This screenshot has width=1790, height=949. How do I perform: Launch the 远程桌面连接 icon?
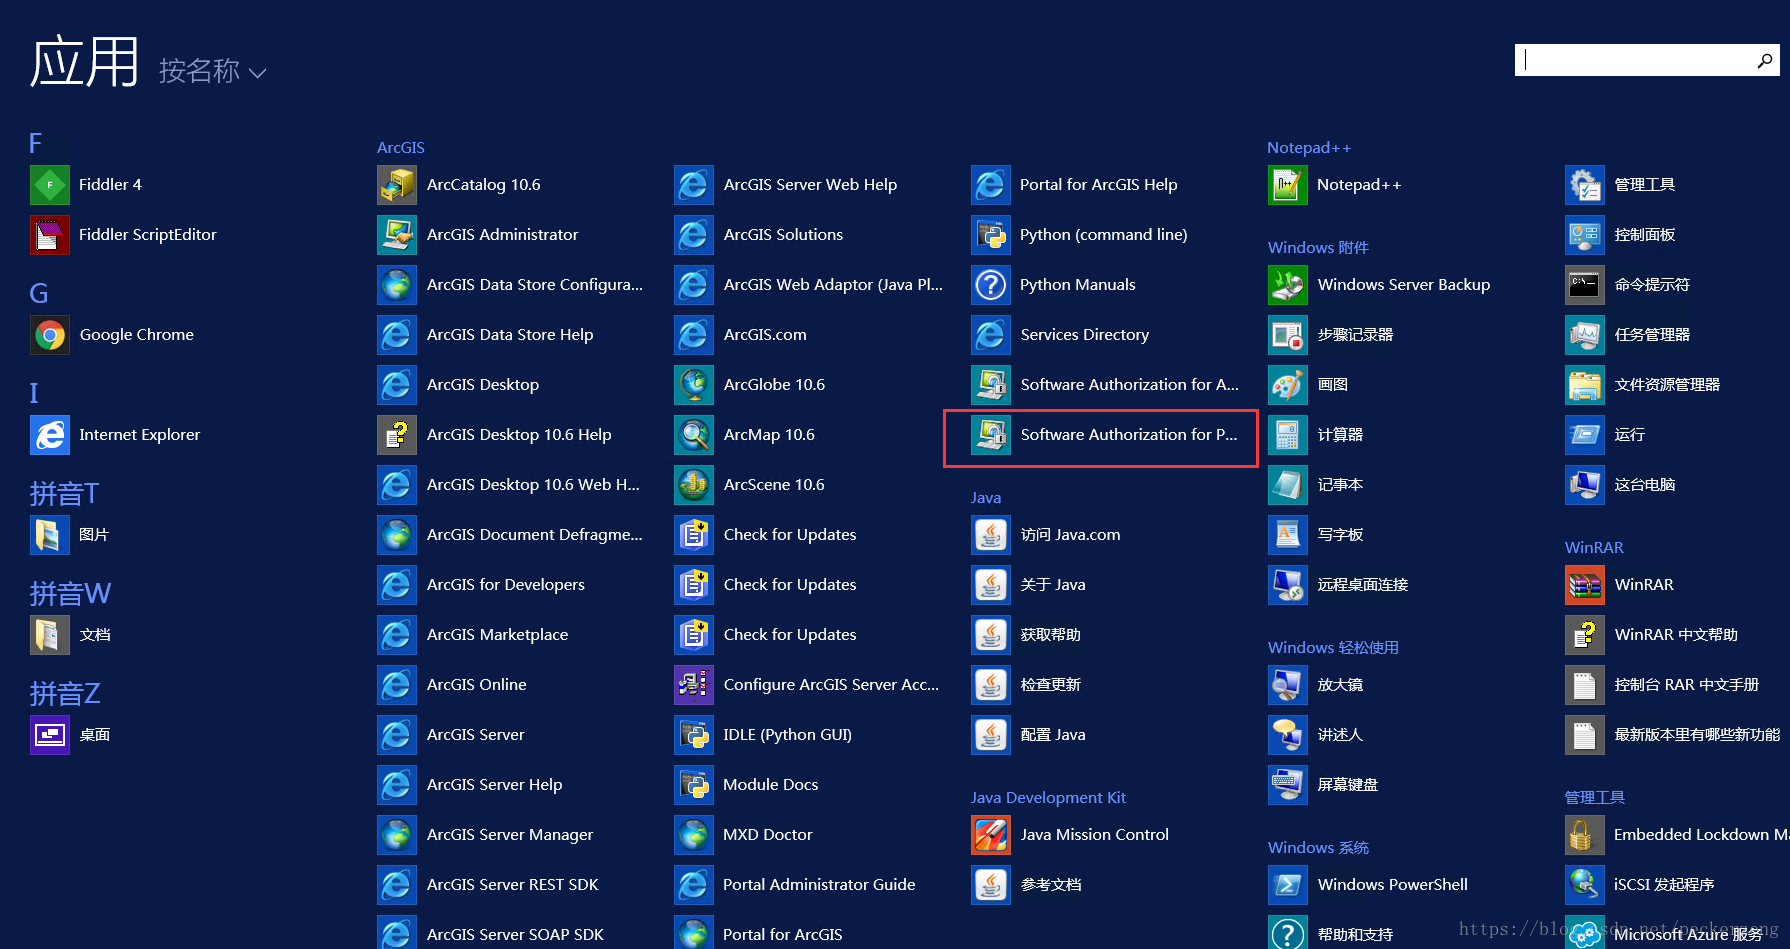click(x=1288, y=585)
